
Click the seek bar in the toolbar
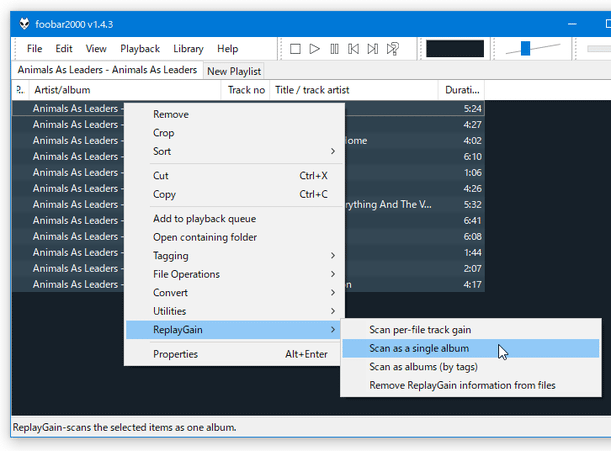pos(599,49)
